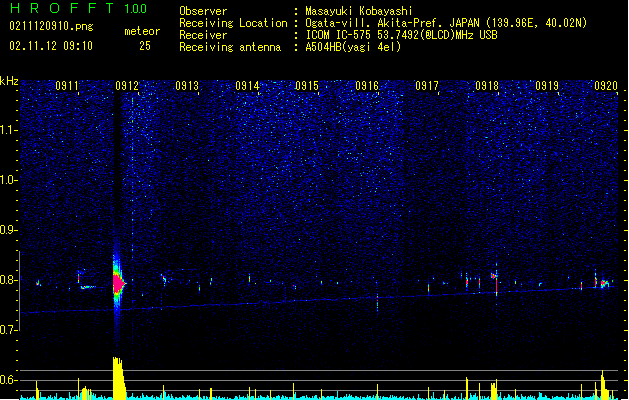
Task: Click the red echo burst near 0920
Action: click(603, 283)
